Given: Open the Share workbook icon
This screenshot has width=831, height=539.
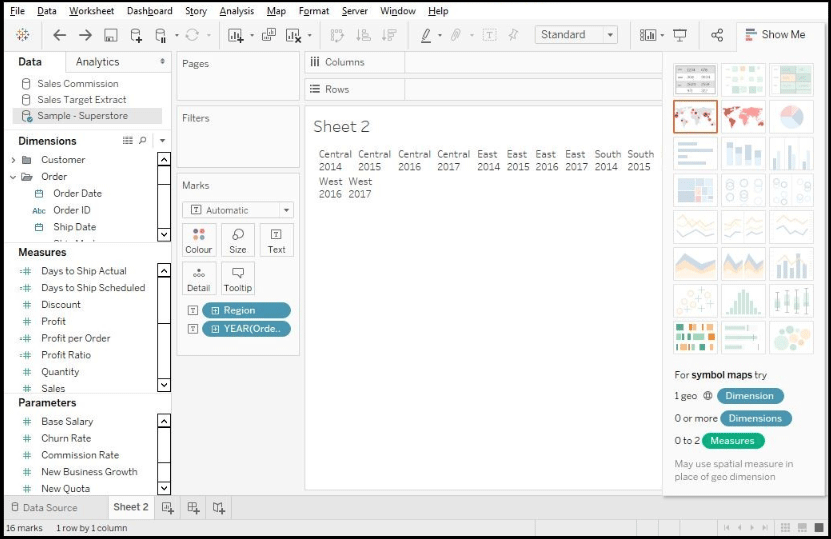Looking at the screenshot, I should [717, 35].
